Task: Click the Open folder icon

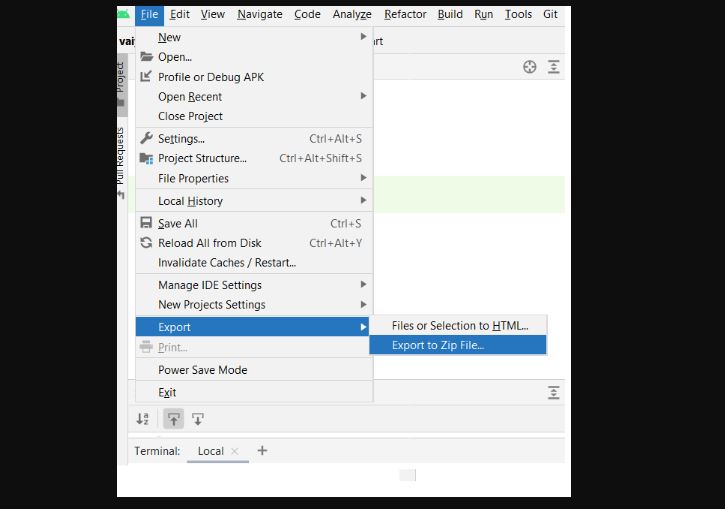Action: [x=147, y=56]
